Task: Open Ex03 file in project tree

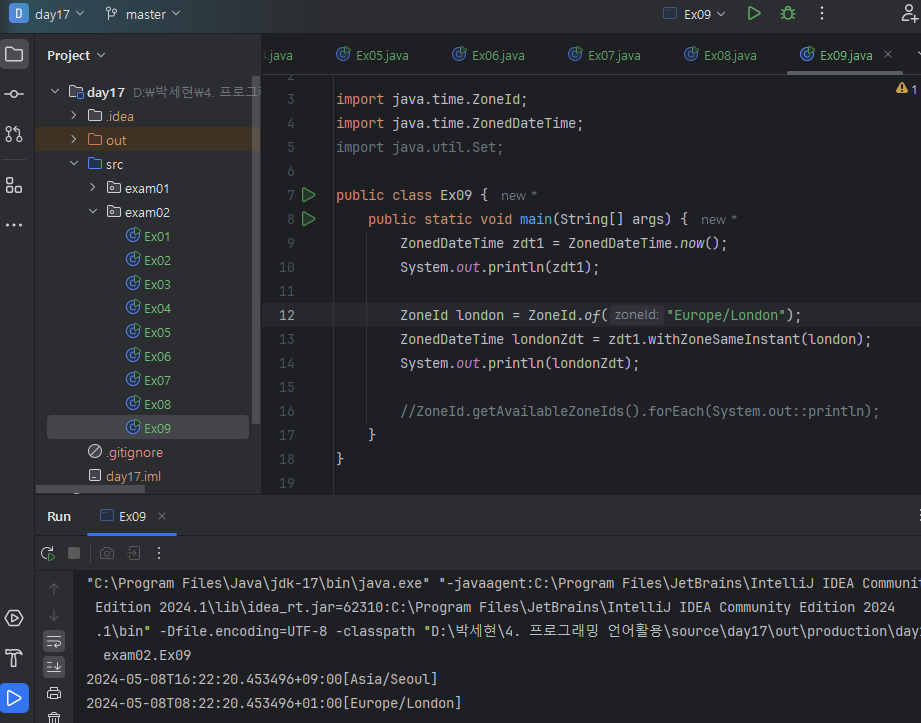Action: [157, 284]
